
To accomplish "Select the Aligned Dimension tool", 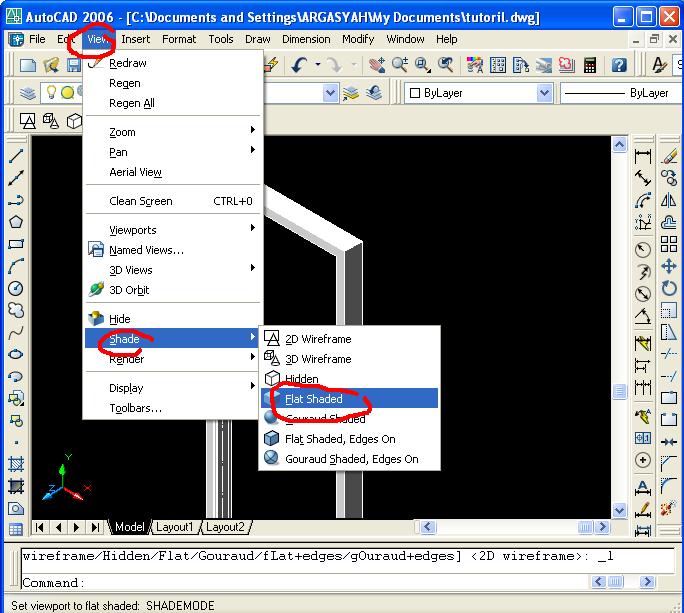I will pyautogui.click(x=643, y=178).
